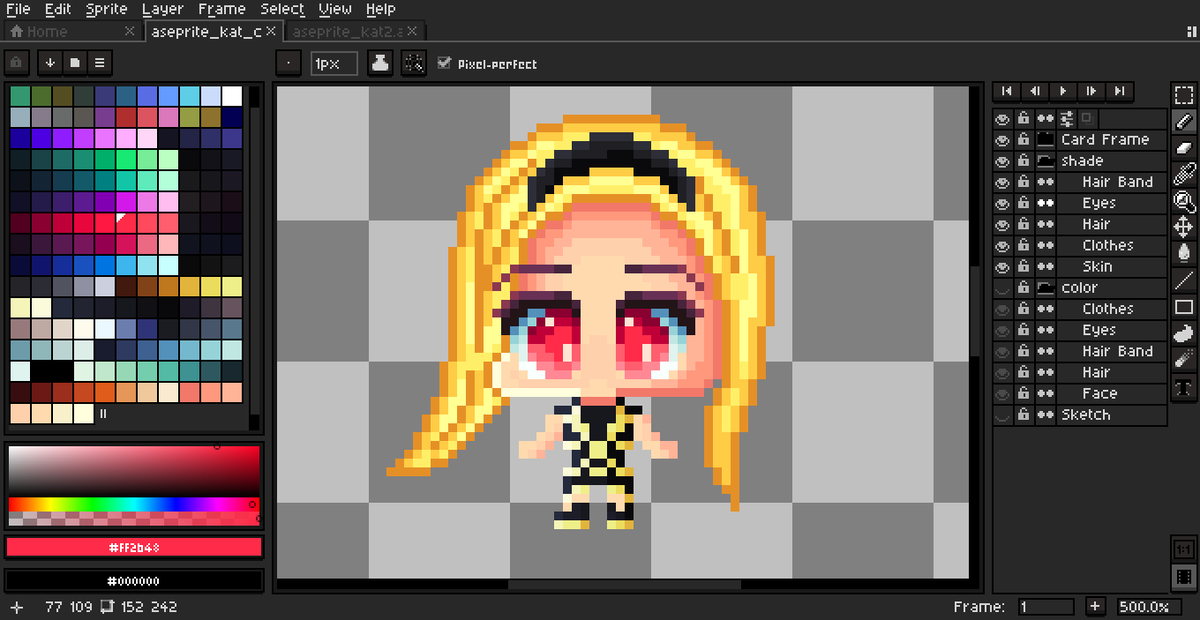The width and height of the screenshot is (1200, 620).
Task: Open the Layer menu
Action: pyautogui.click(x=162, y=9)
